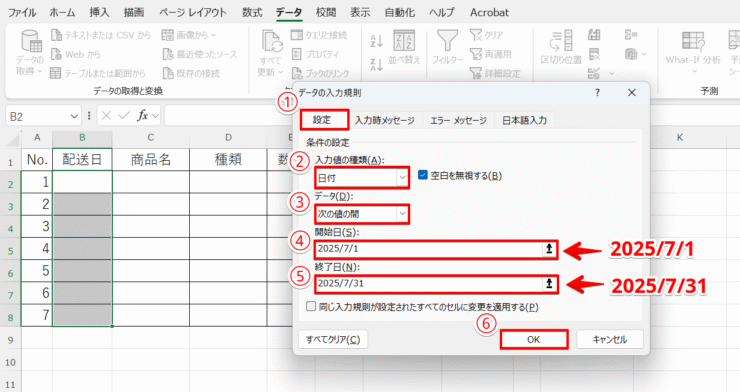This screenshot has width=740, height=392.
Task: Toggle Filter (フィルター) funnel icon
Action: coord(447,41)
